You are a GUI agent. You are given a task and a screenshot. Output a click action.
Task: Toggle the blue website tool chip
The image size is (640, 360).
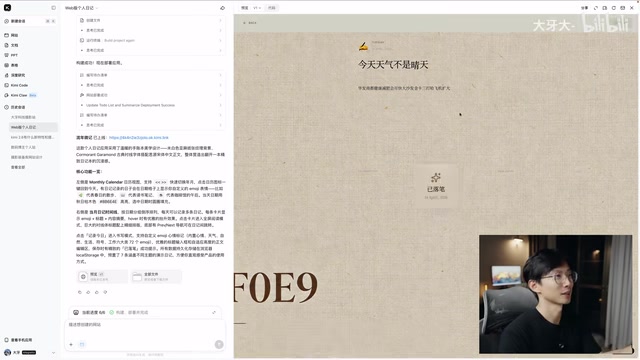click(82, 344)
